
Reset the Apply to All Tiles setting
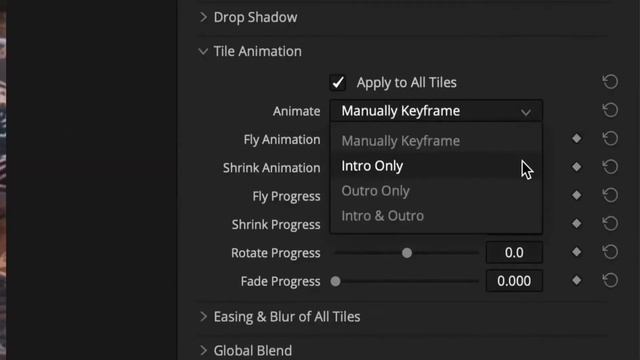pyautogui.click(x=610, y=82)
